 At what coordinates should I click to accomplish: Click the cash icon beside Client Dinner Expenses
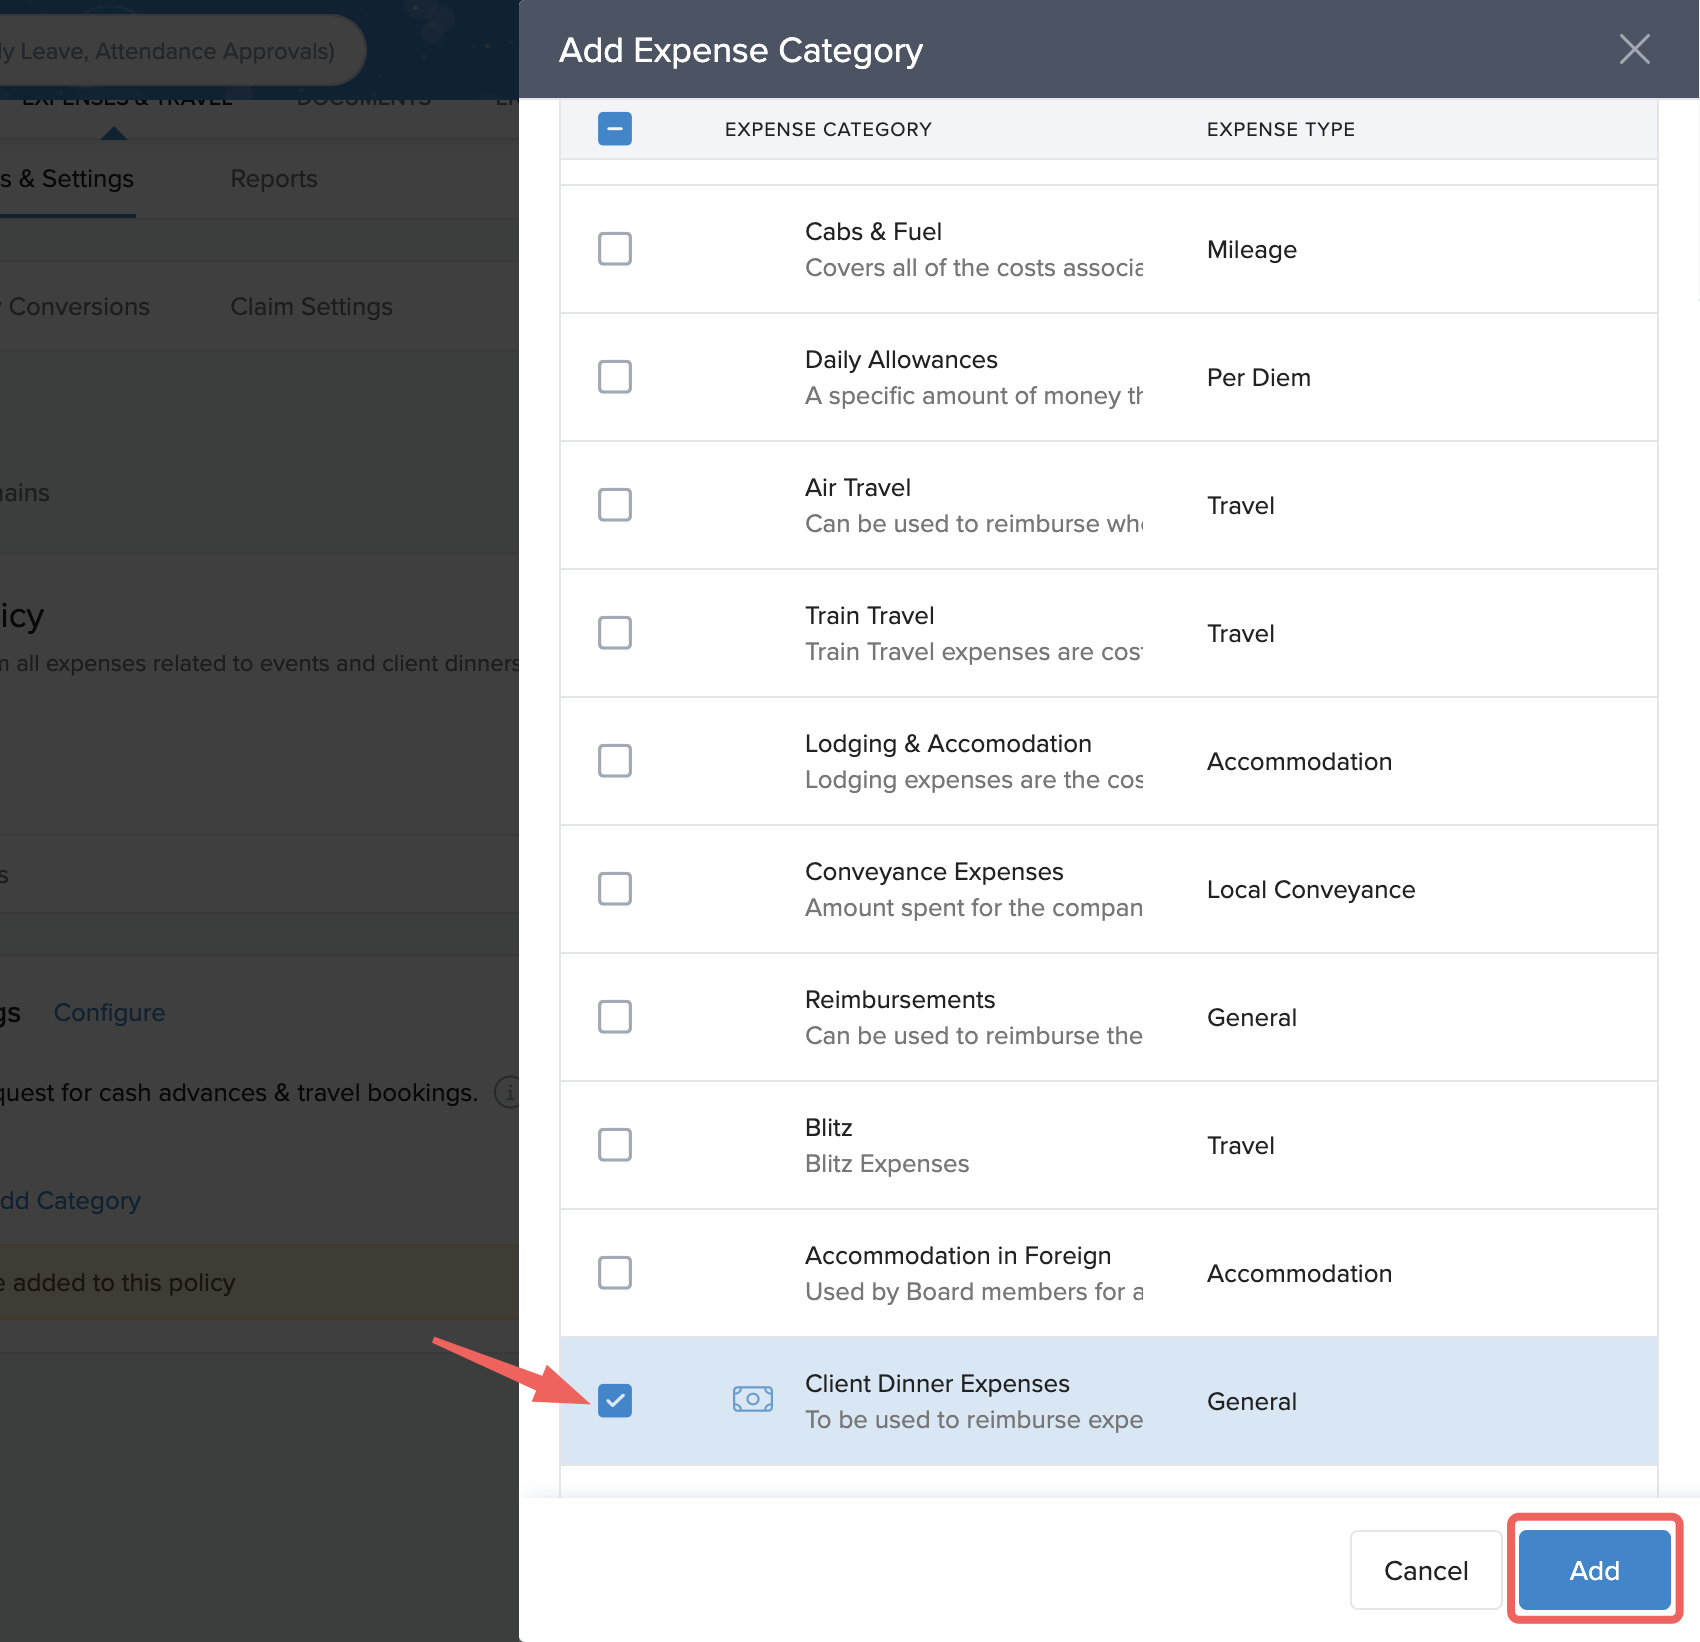[x=752, y=1399]
